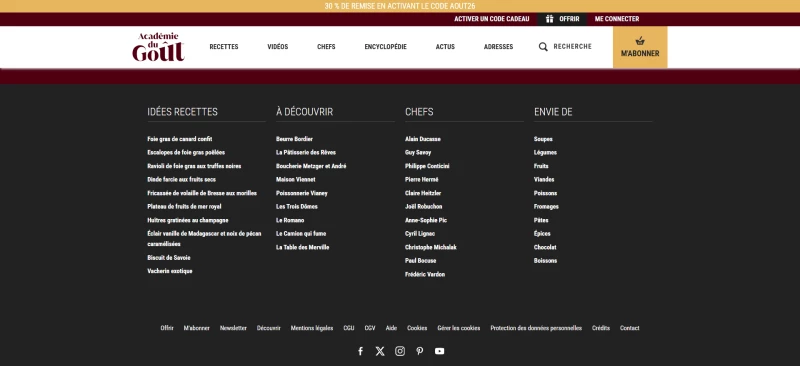800x366 pixels.
Task: Open Les Trois Dômes link
Action: point(296,206)
